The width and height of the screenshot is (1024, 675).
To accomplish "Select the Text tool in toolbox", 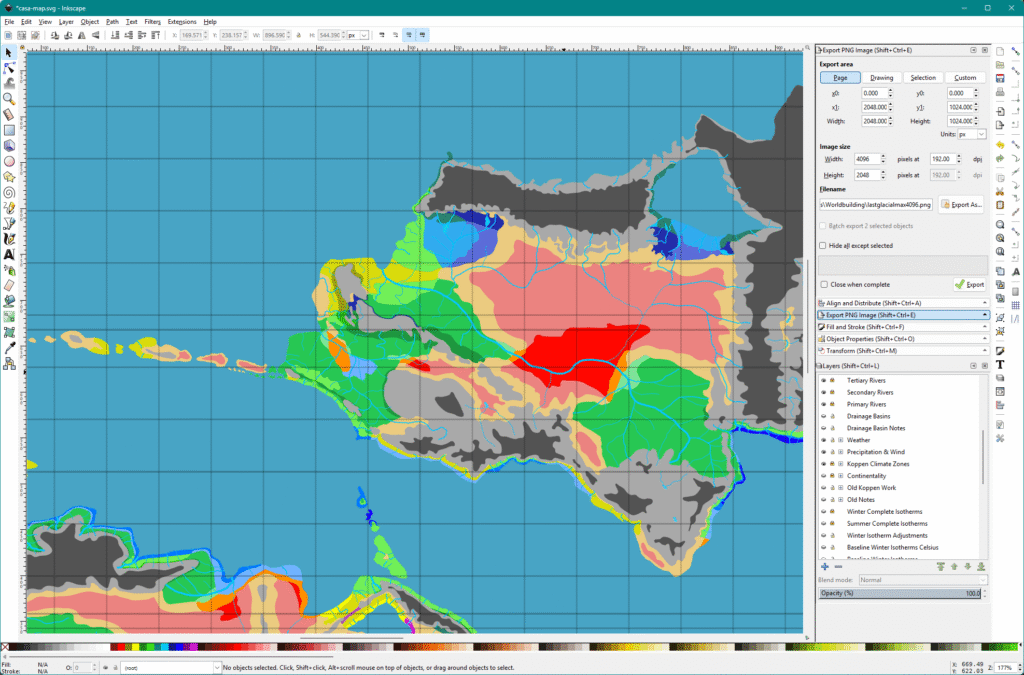I will (x=9, y=255).
